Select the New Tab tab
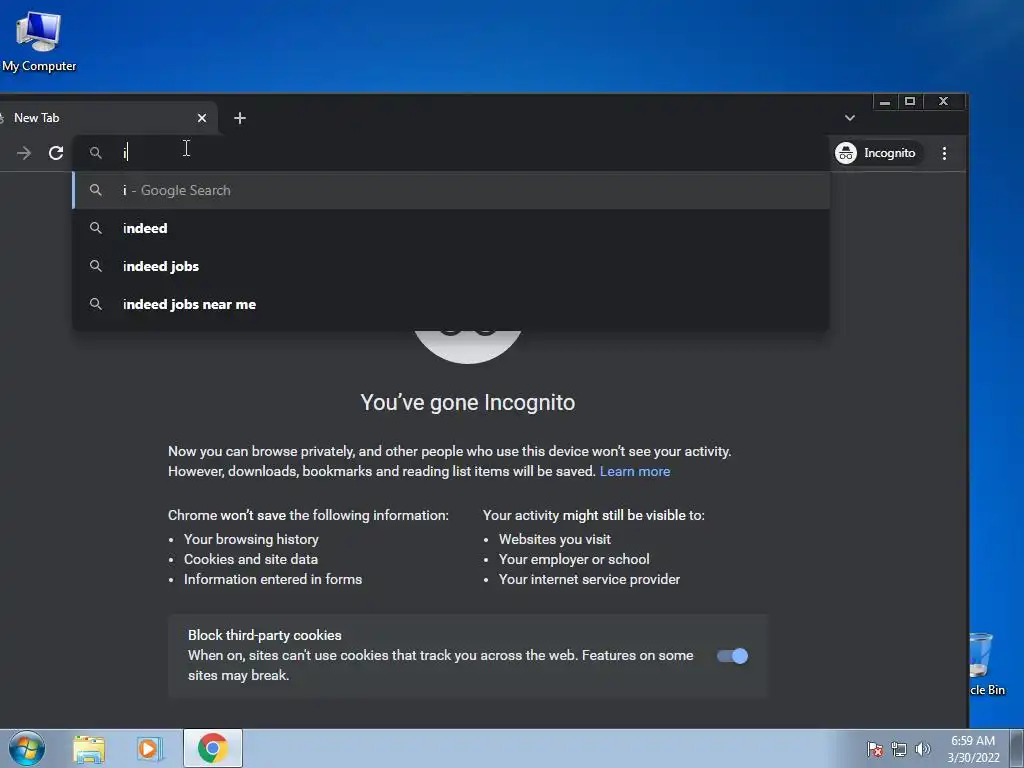The image size is (1024, 768). click(x=104, y=118)
